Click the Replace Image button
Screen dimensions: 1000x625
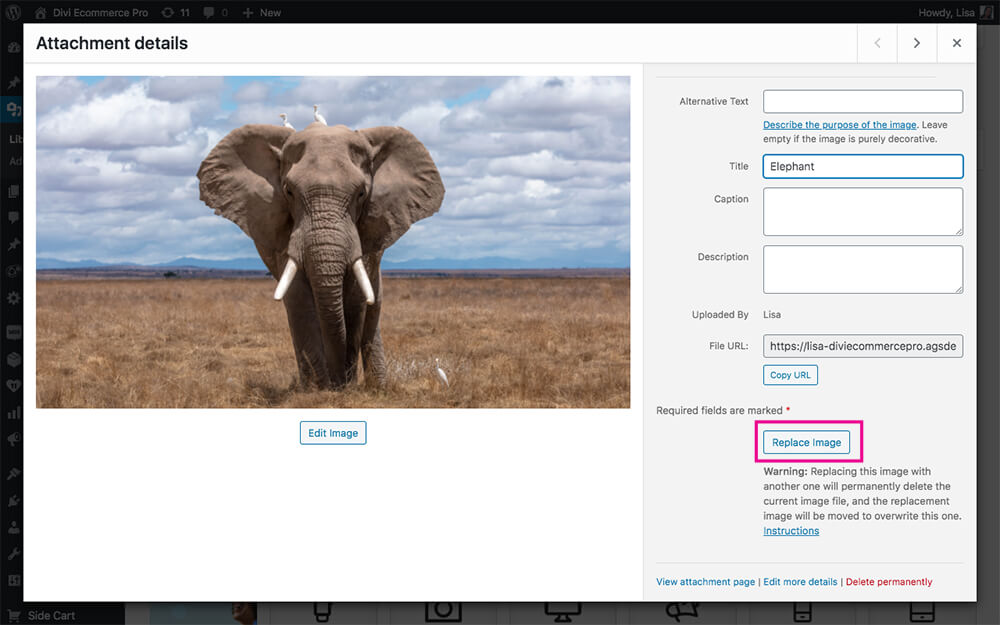[x=806, y=442]
